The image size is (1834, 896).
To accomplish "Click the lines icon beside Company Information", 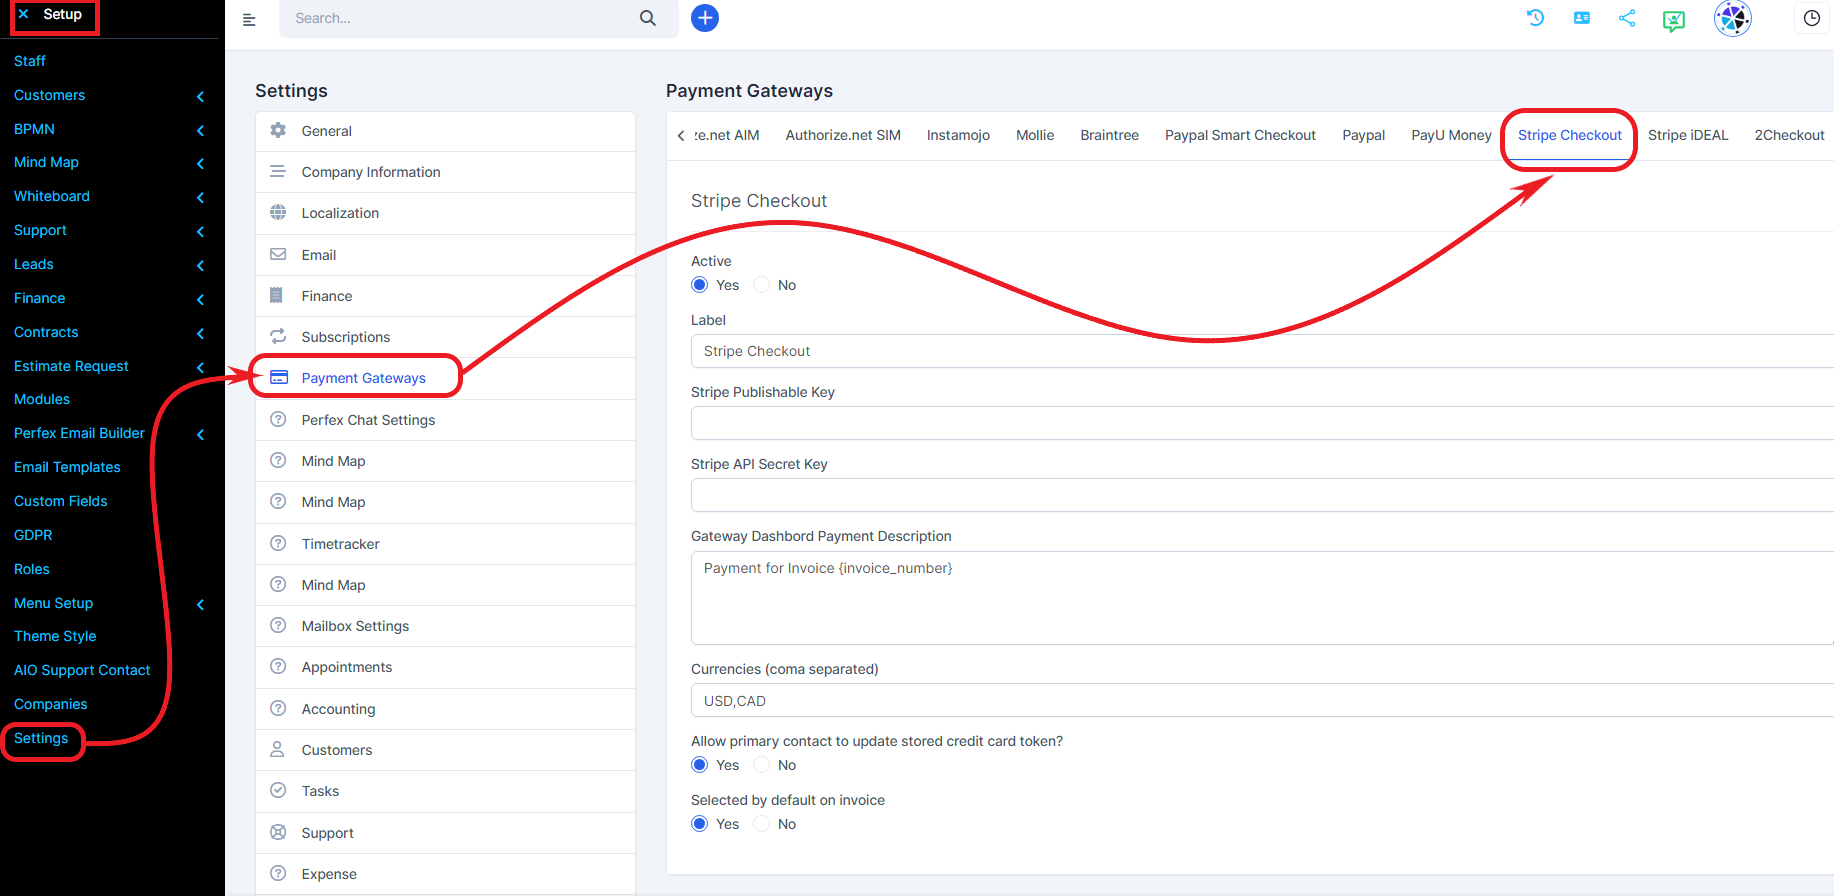I will [278, 172].
